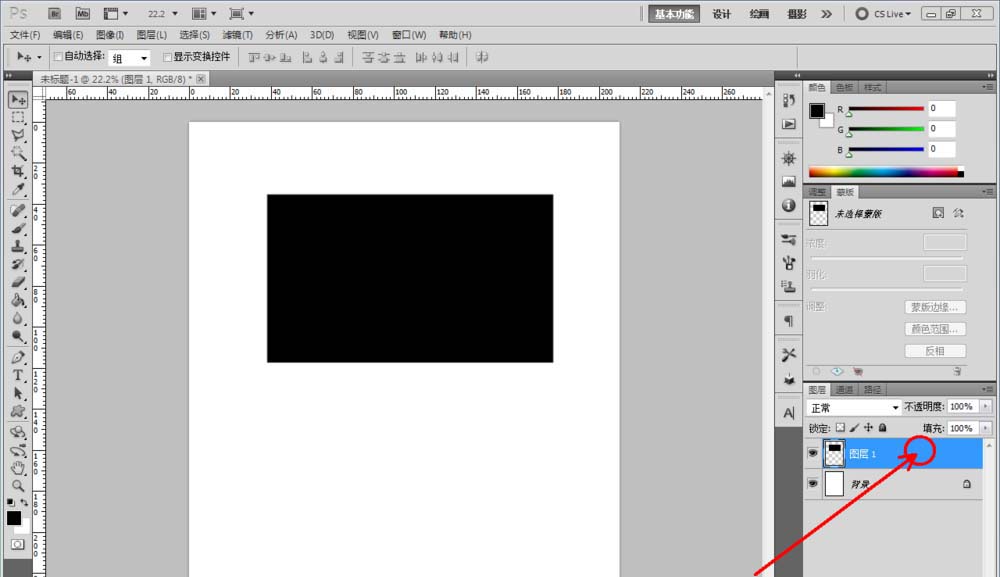Open the History panel icon

pos(789,100)
